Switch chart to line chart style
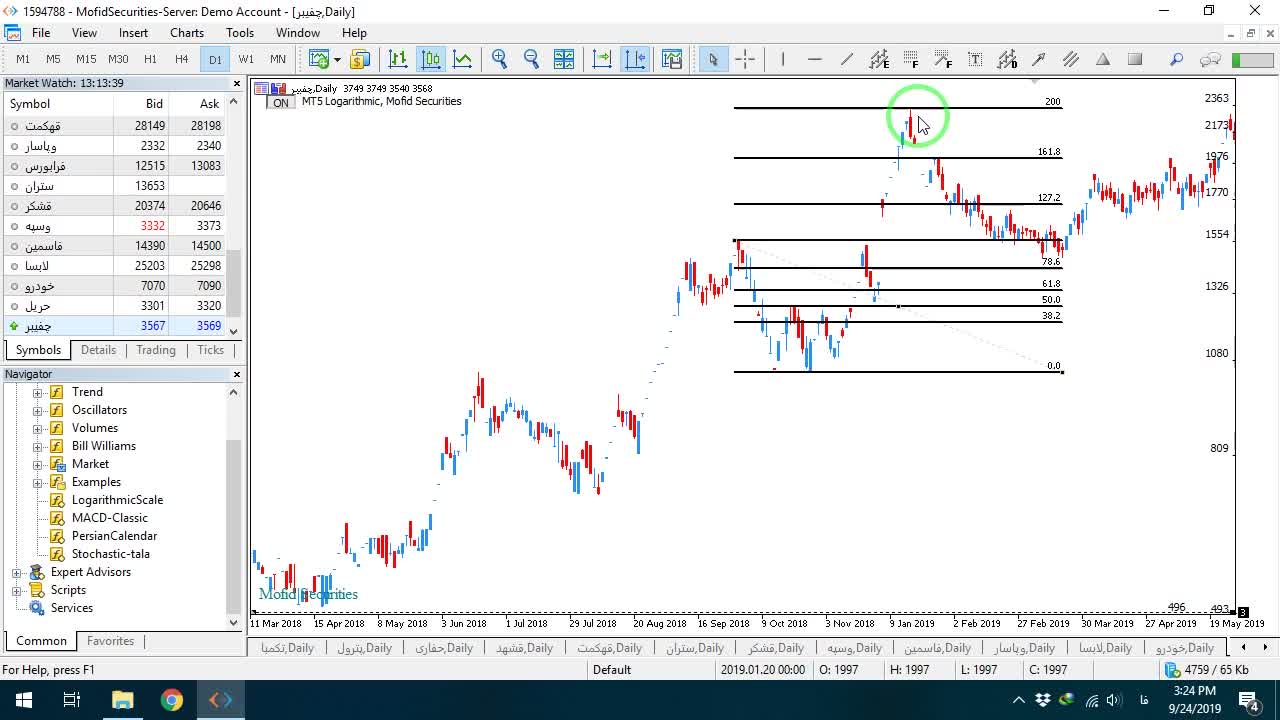 pyautogui.click(x=462, y=59)
